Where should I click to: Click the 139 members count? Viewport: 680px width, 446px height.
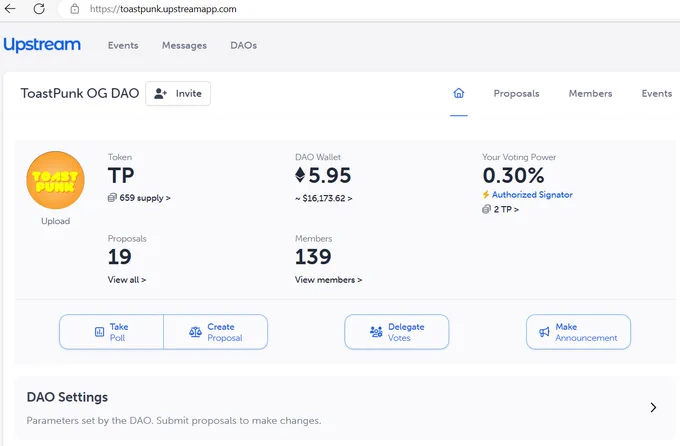tap(313, 257)
